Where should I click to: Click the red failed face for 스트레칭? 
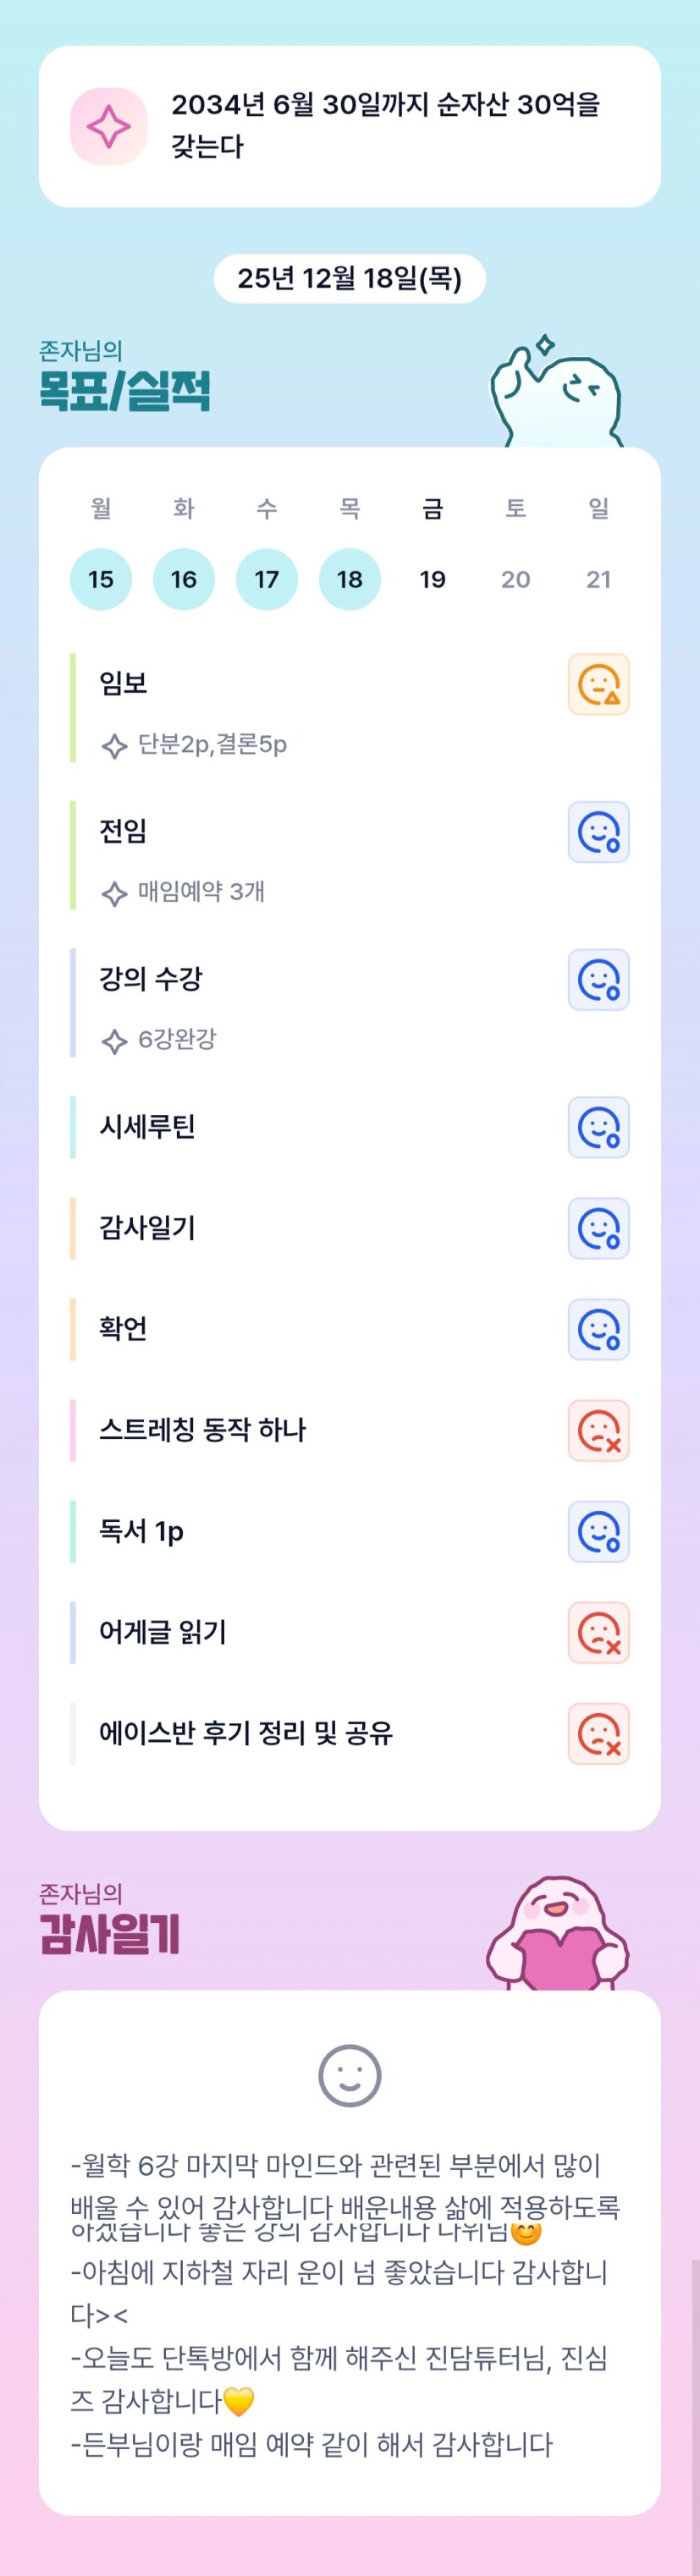598,1430
